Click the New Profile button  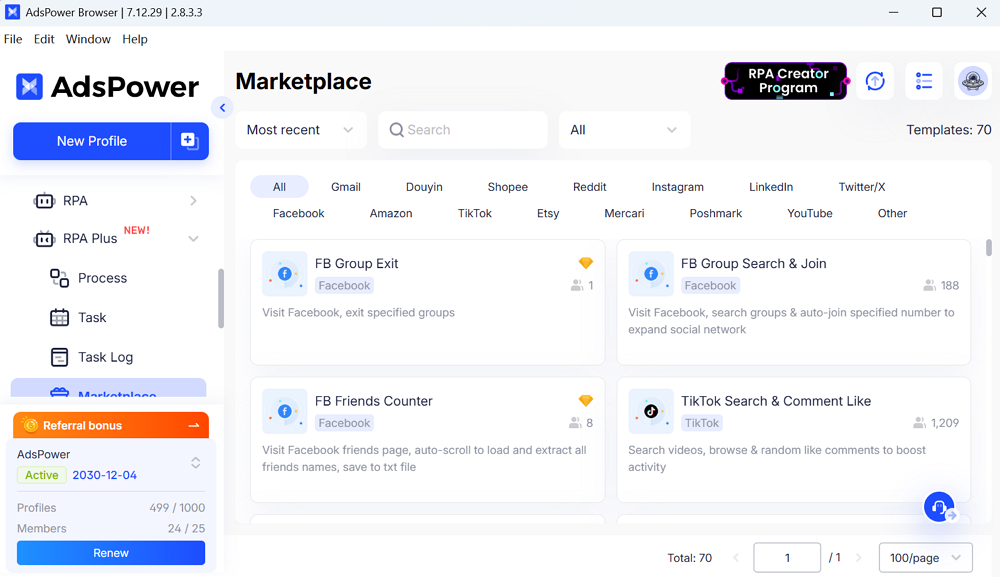(x=92, y=141)
